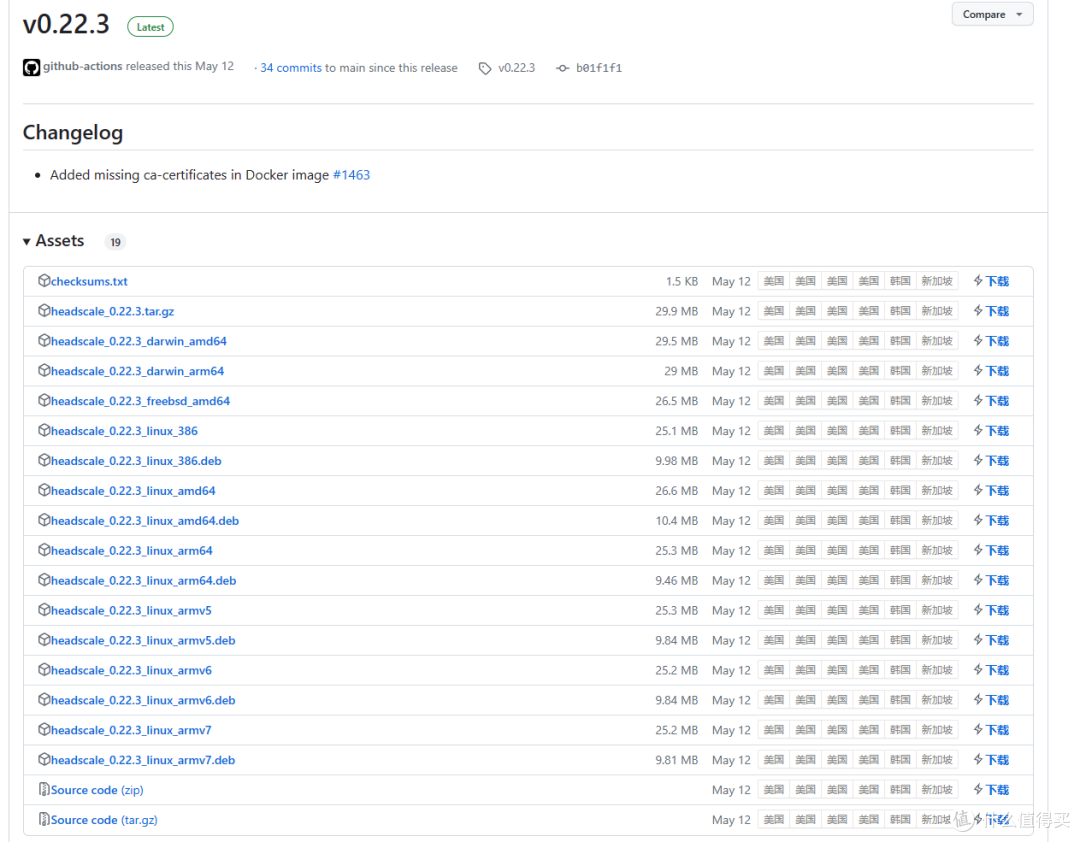Screen dimensions: 1080x842
Task: Select first 美国 mirror for checksums.txt
Action: 774,282
